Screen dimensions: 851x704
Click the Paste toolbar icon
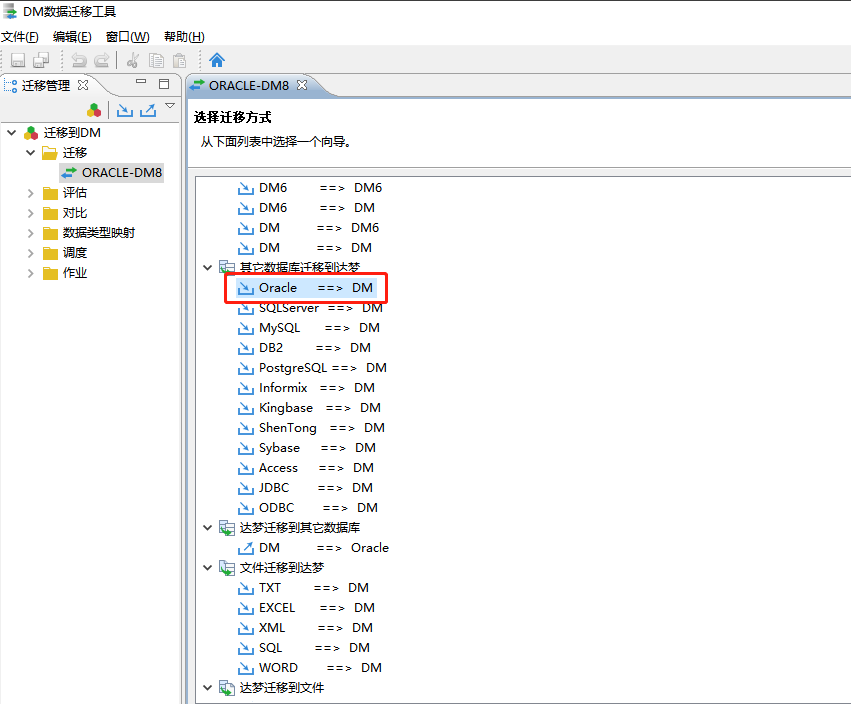179,60
